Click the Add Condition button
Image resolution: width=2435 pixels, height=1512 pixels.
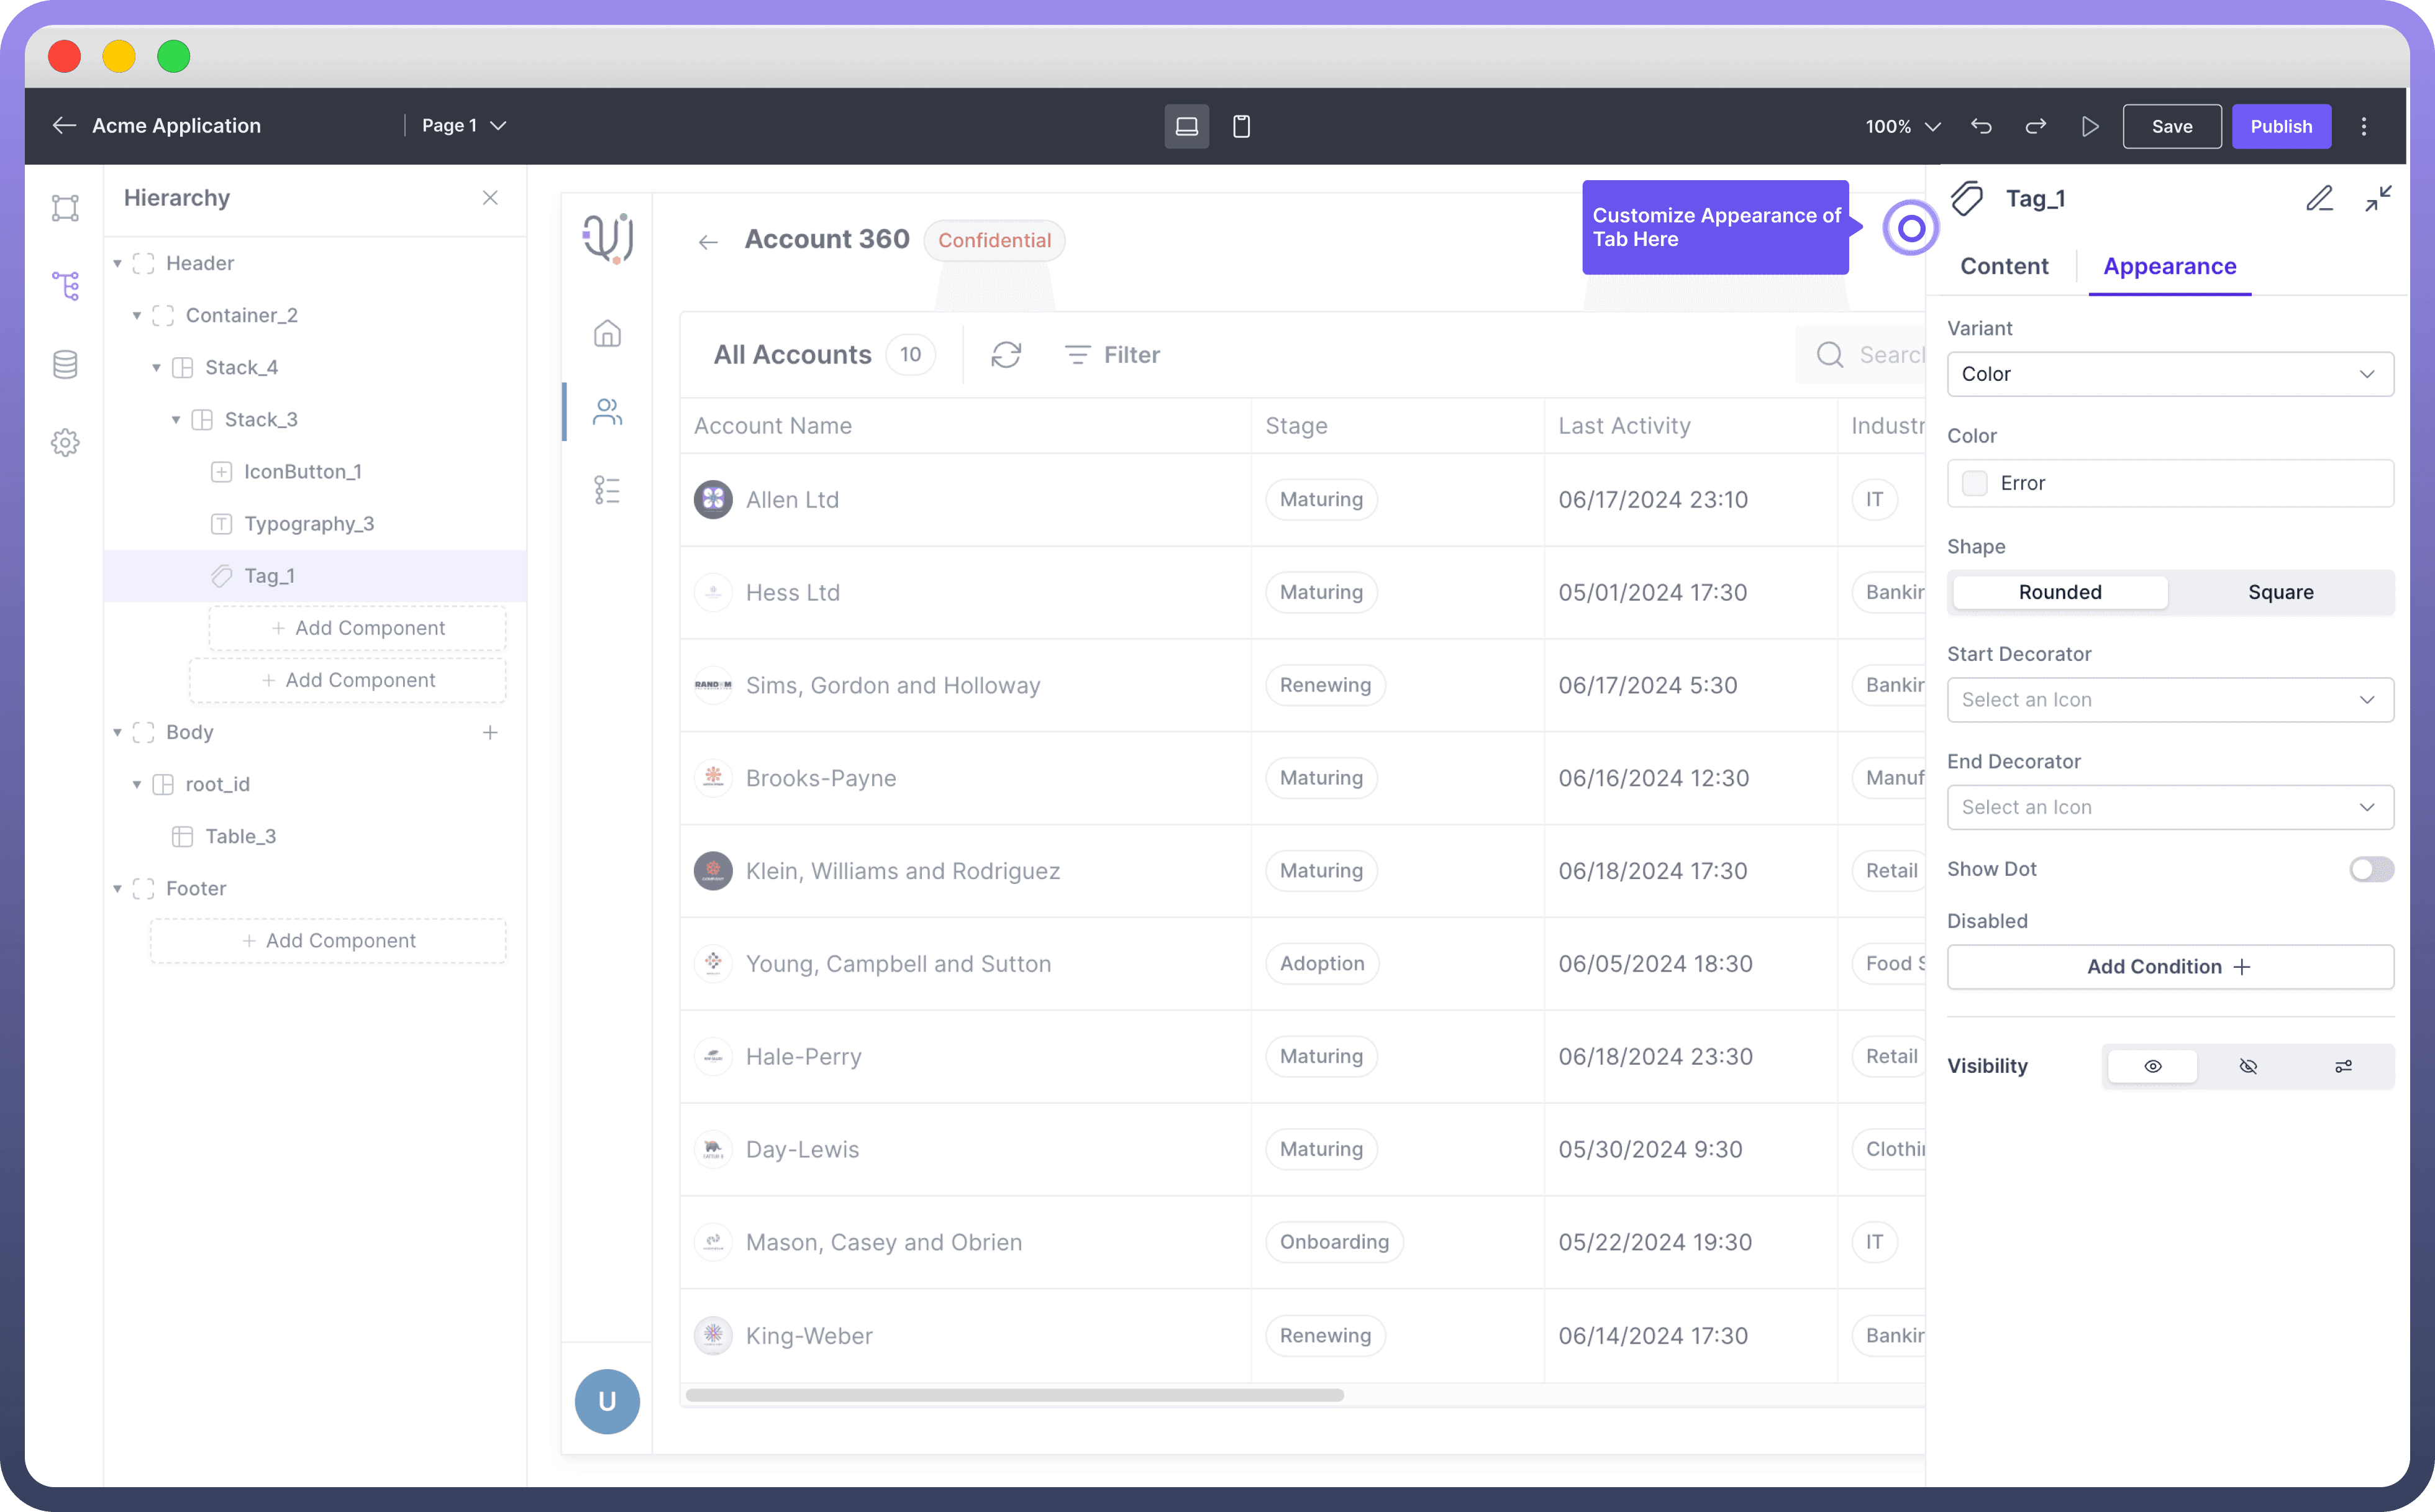pyautogui.click(x=2169, y=967)
